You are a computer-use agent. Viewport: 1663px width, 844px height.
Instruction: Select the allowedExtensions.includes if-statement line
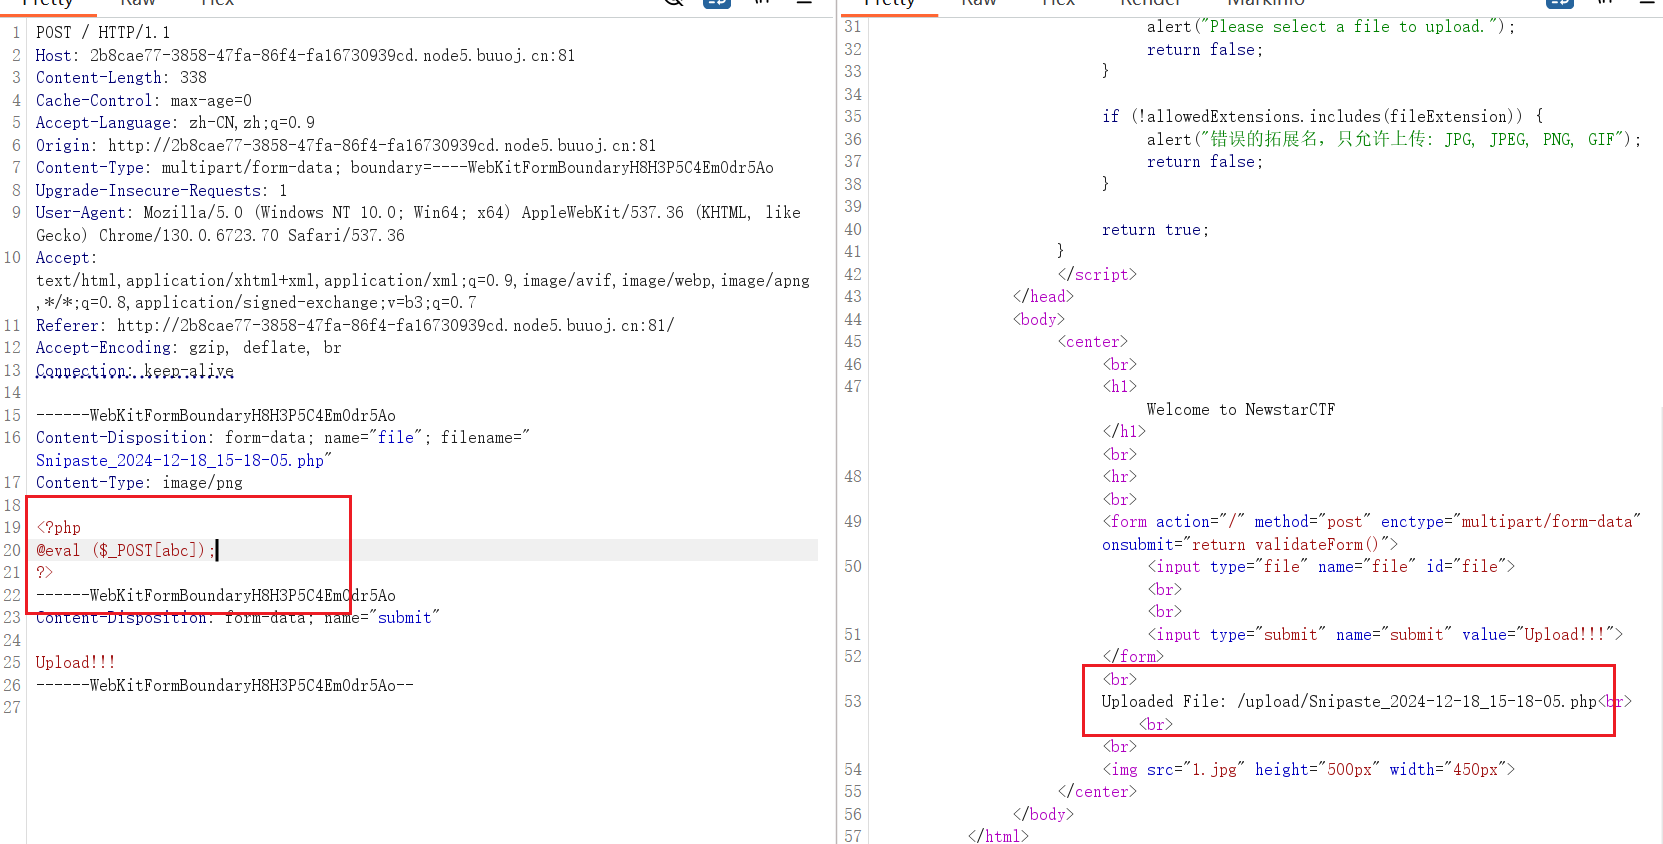1322,117
